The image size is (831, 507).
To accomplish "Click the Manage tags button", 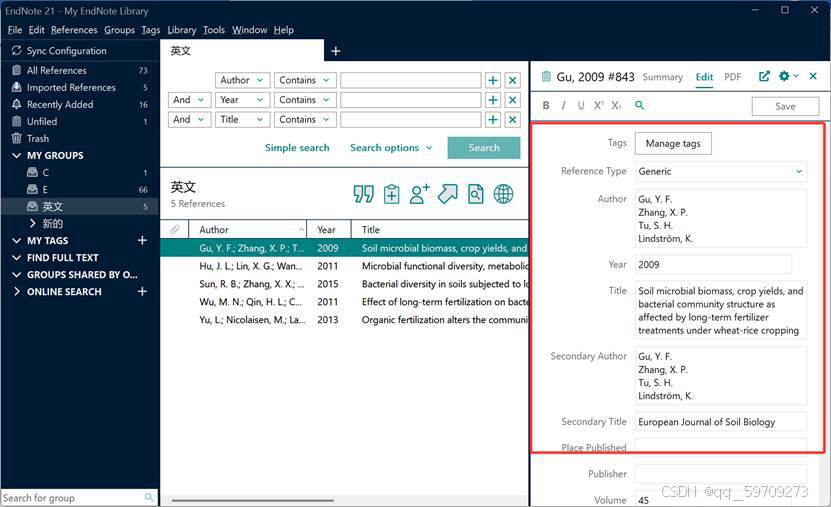I will click(673, 144).
